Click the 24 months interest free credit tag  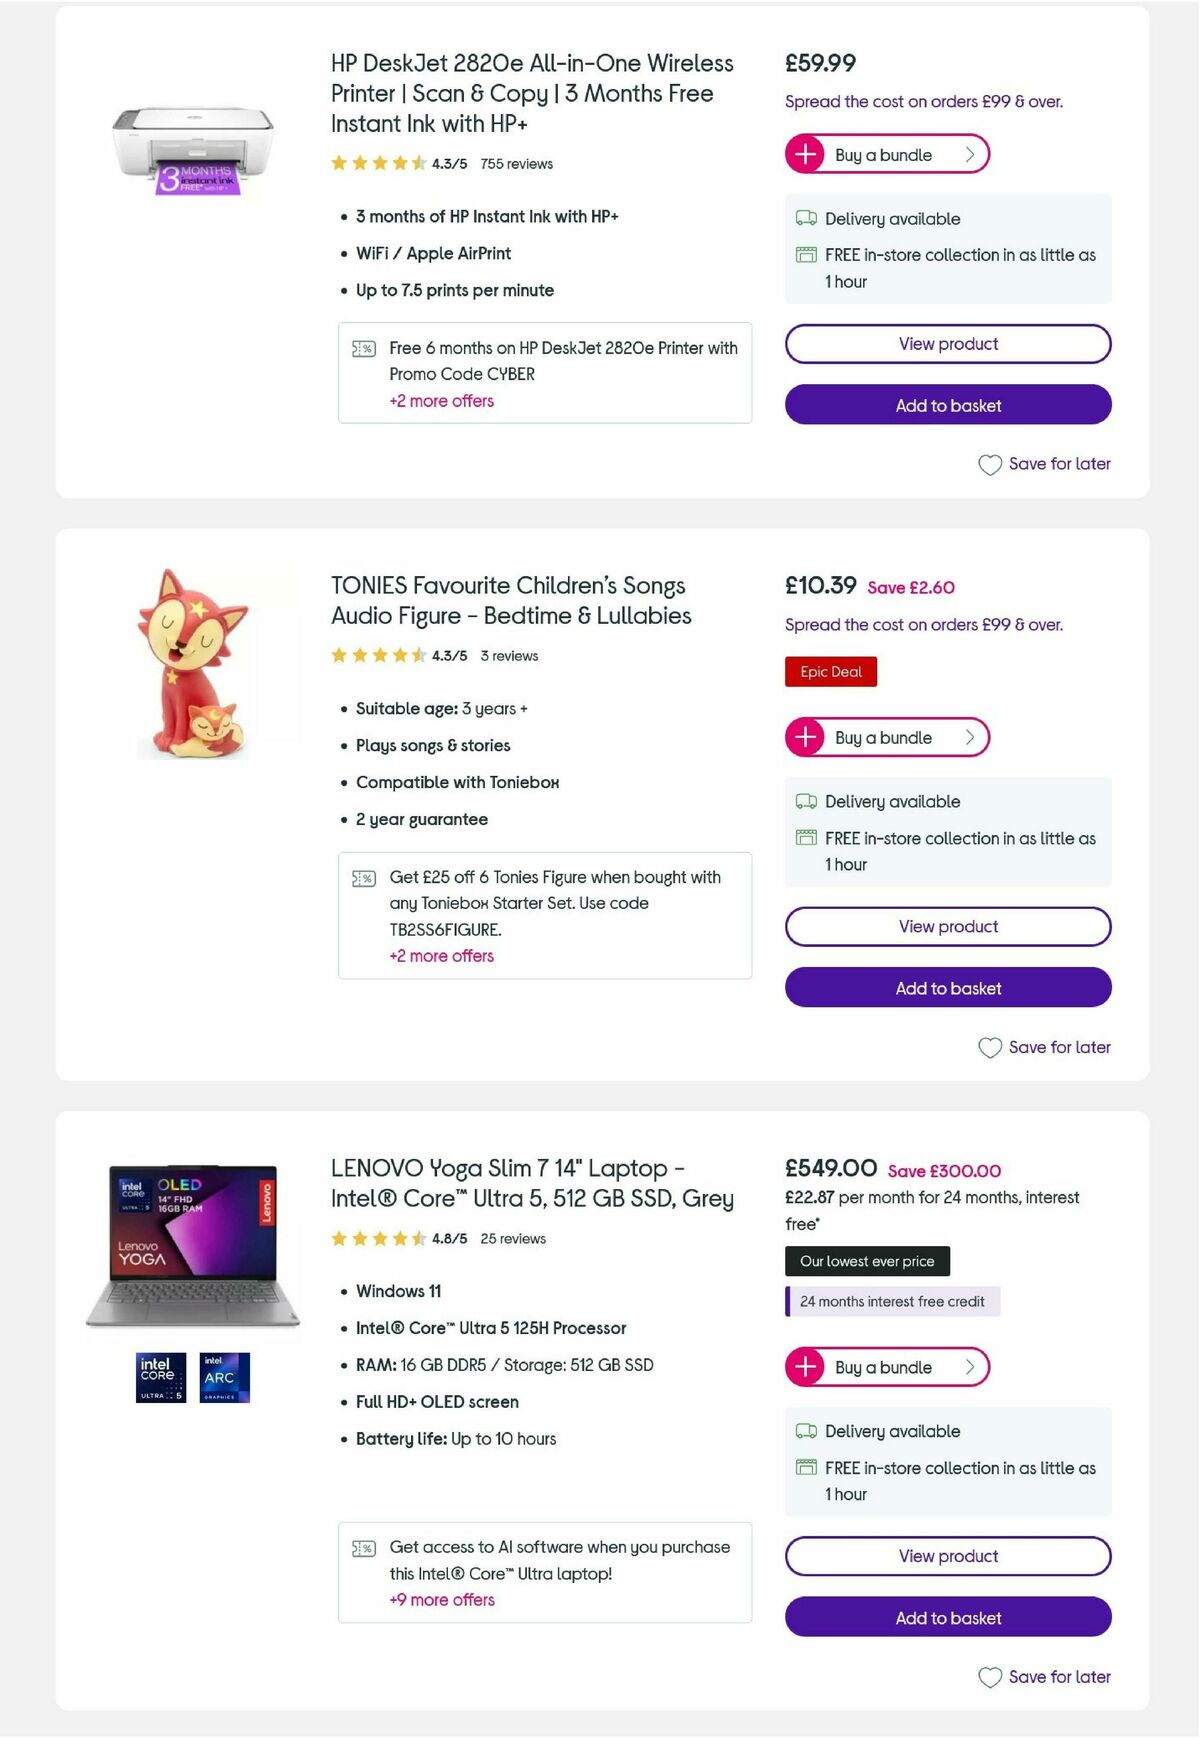tap(892, 1301)
